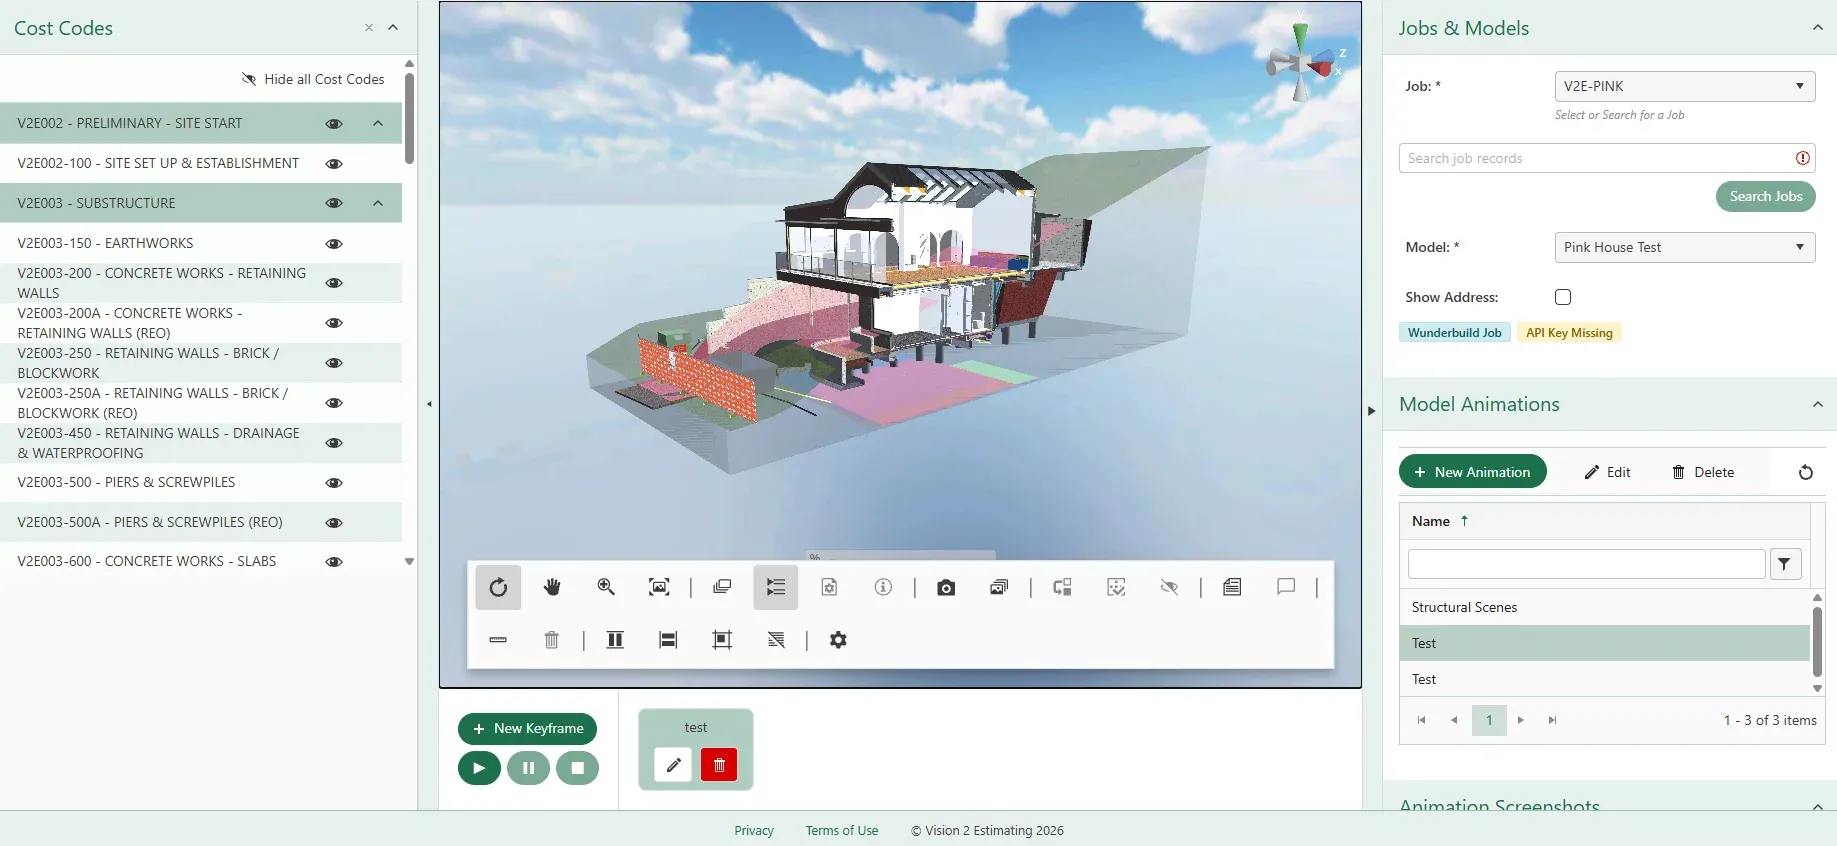
Task: Delete the 'test' keyframe with red trash button
Action: (x=719, y=765)
